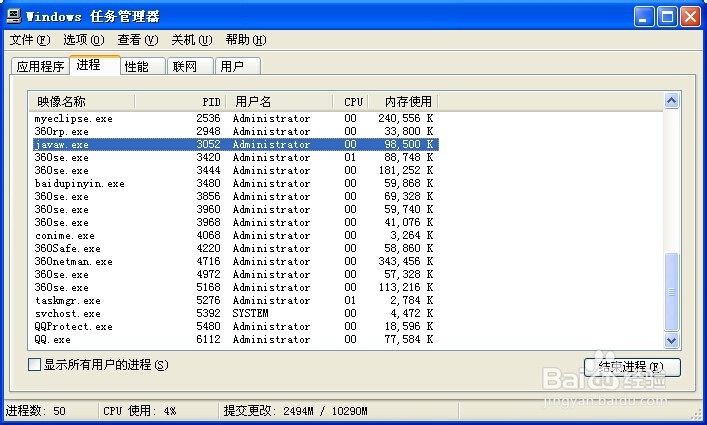Click the process list scrollbar thumb
The image size is (707, 425).
[x=671, y=292]
